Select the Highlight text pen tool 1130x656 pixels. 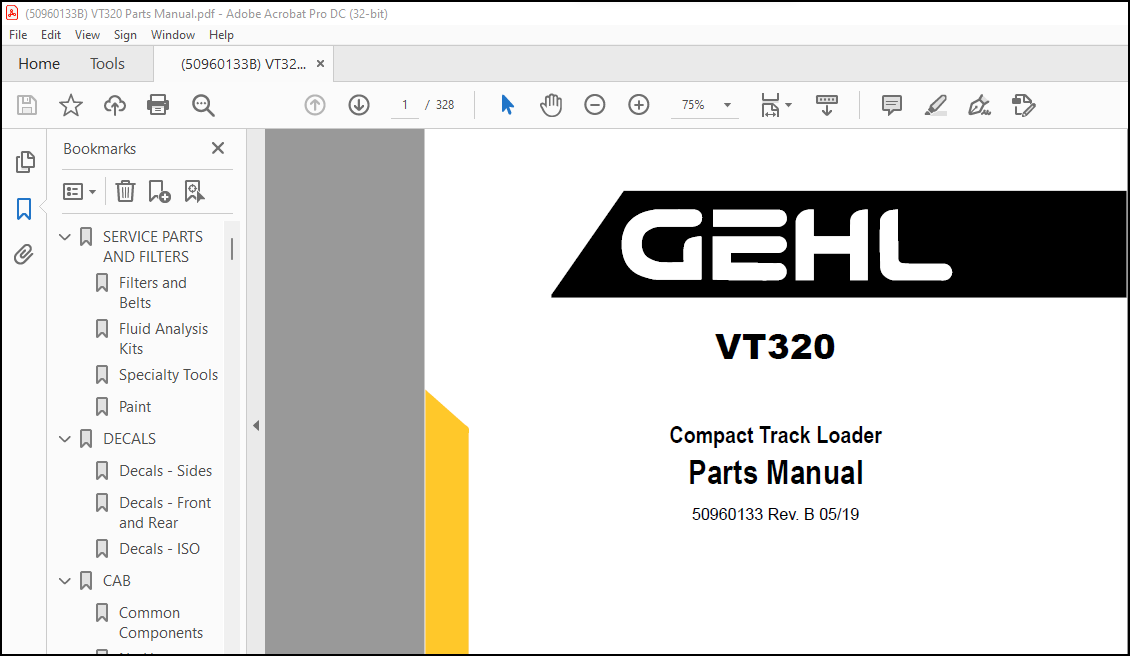935,105
